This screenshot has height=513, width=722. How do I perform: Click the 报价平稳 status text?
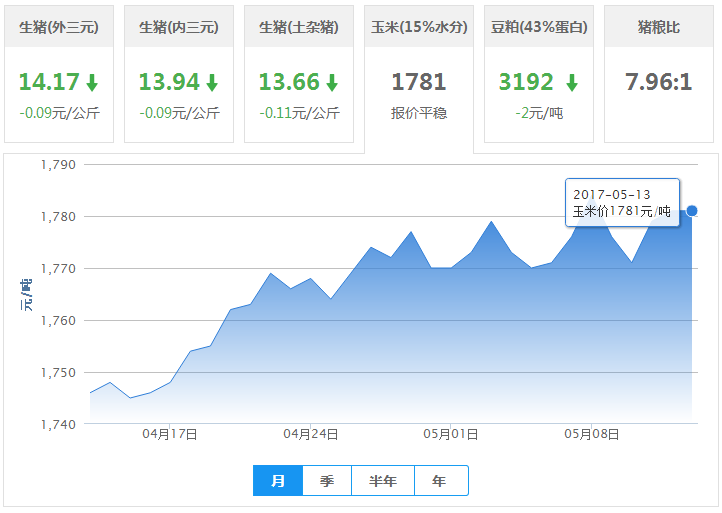pos(419,113)
